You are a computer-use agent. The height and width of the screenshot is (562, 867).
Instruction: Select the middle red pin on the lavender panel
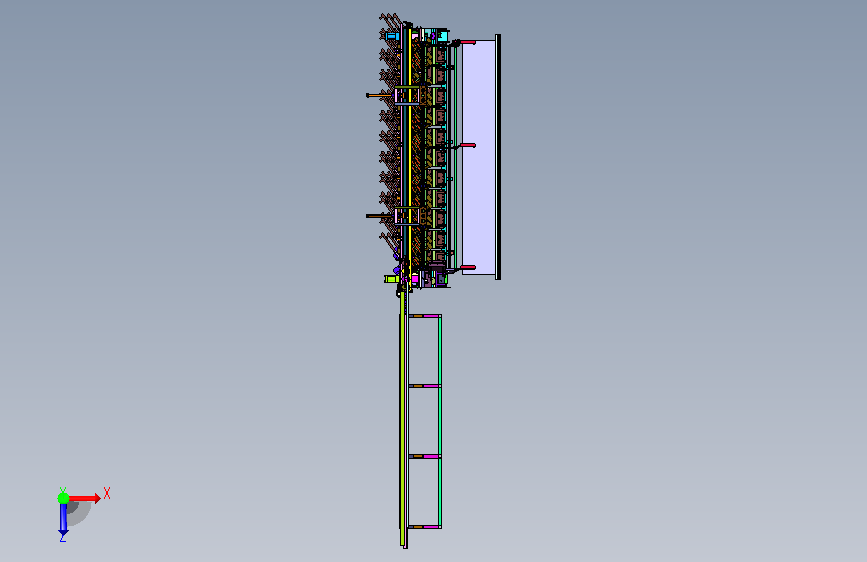click(468, 145)
